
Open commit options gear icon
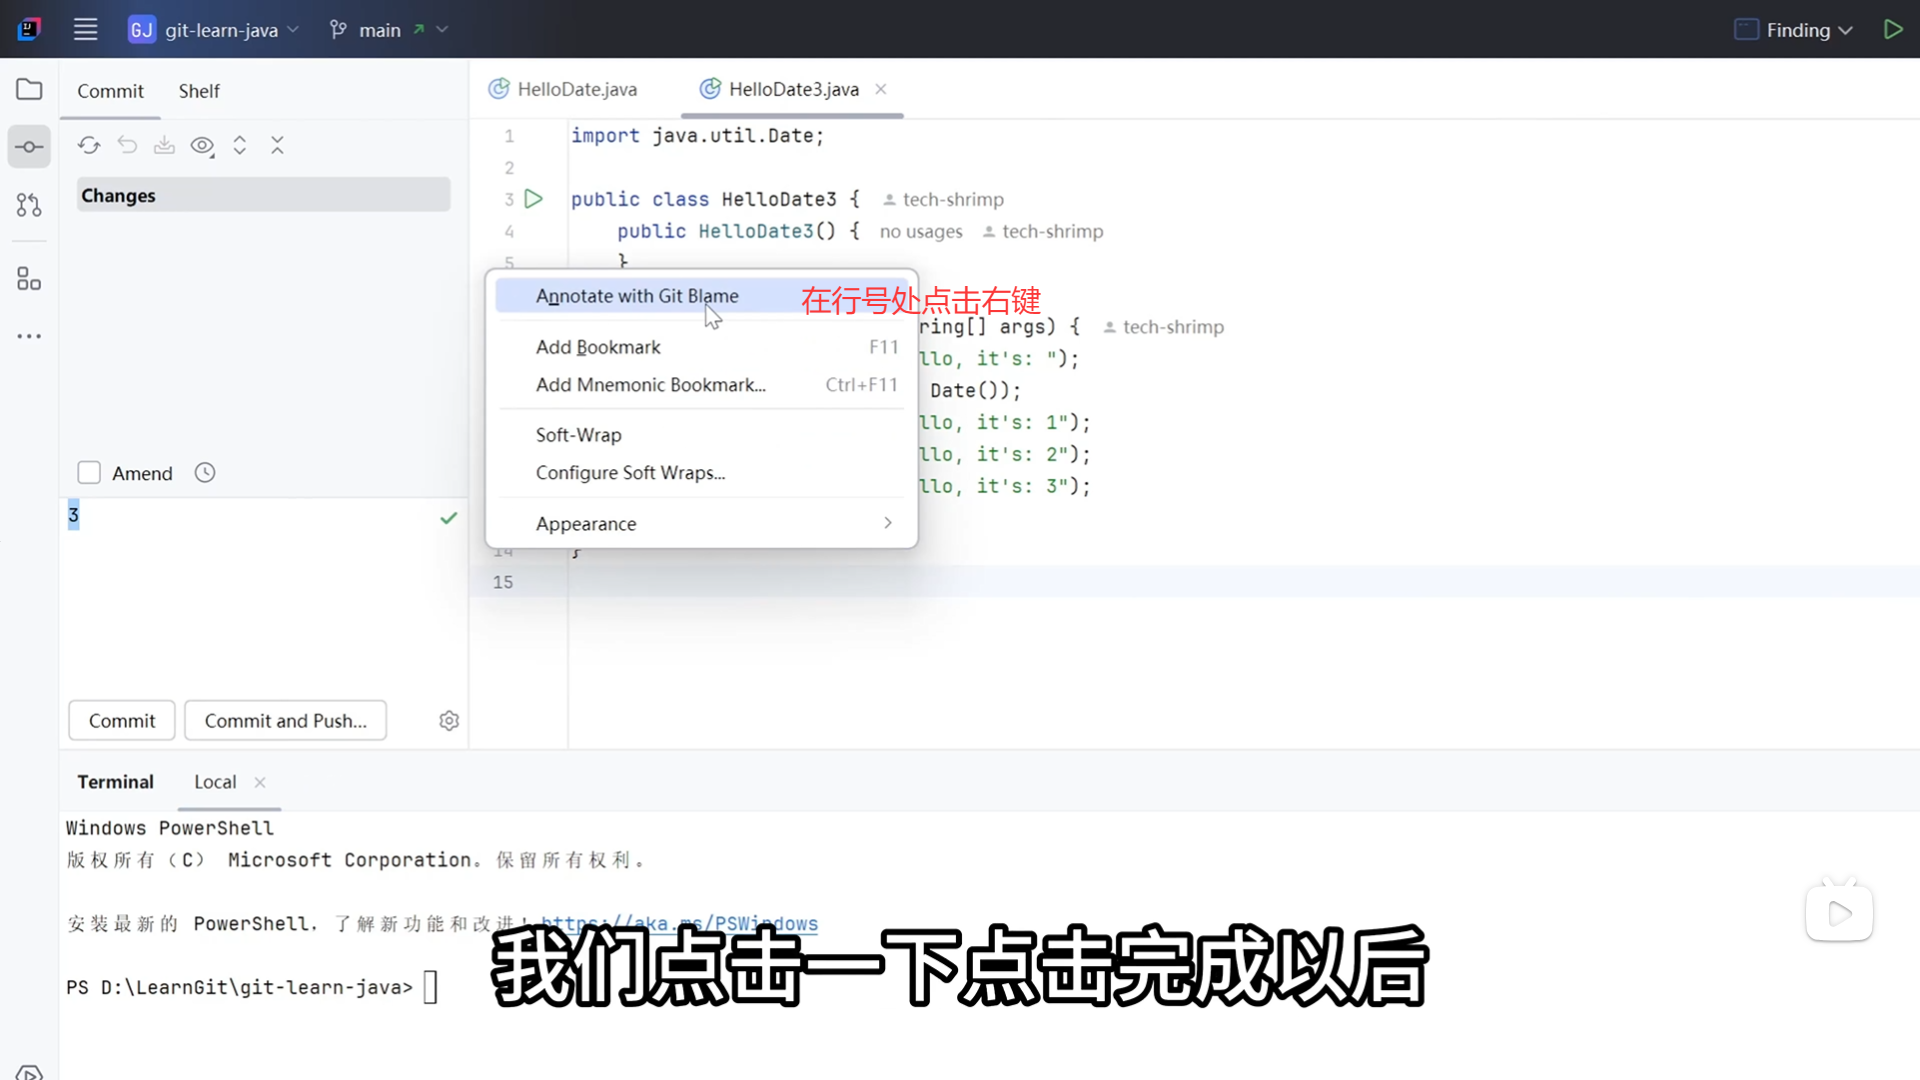coord(449,721)
